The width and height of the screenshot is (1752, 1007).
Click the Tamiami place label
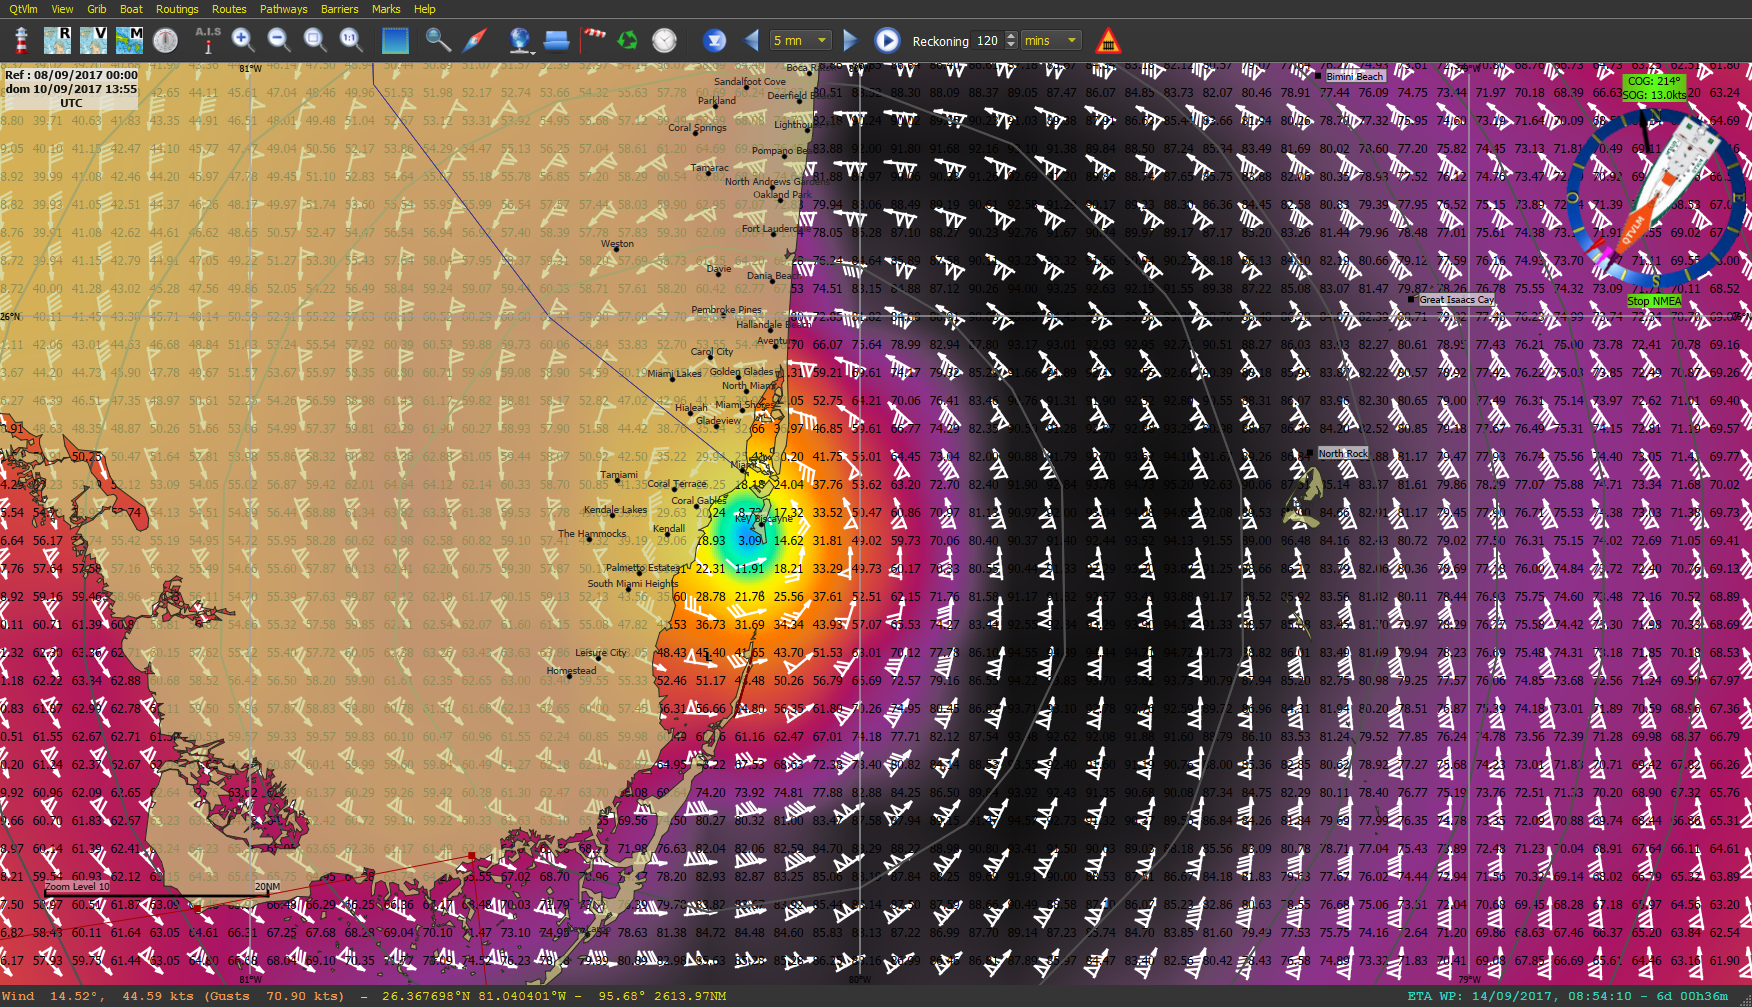coord(619,475)
